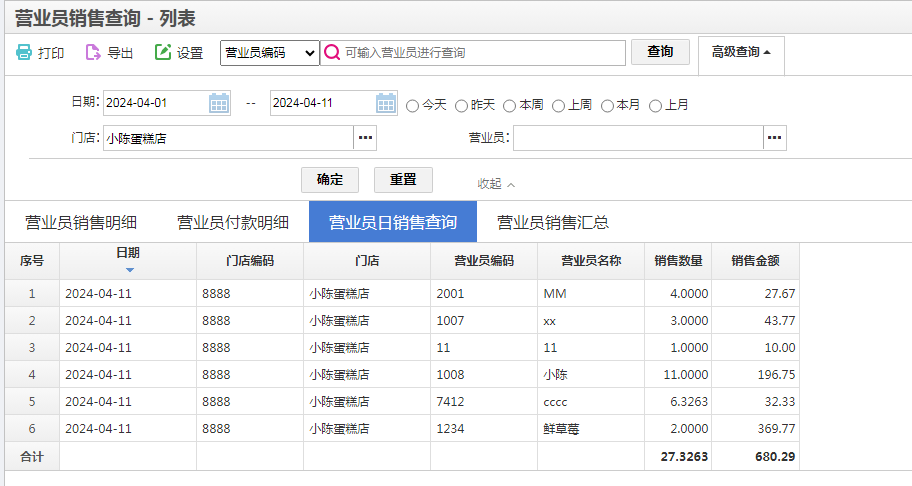Select the 营业员日销售查询 tab
The image size is (912, 486).
click(x=393, y=222)
